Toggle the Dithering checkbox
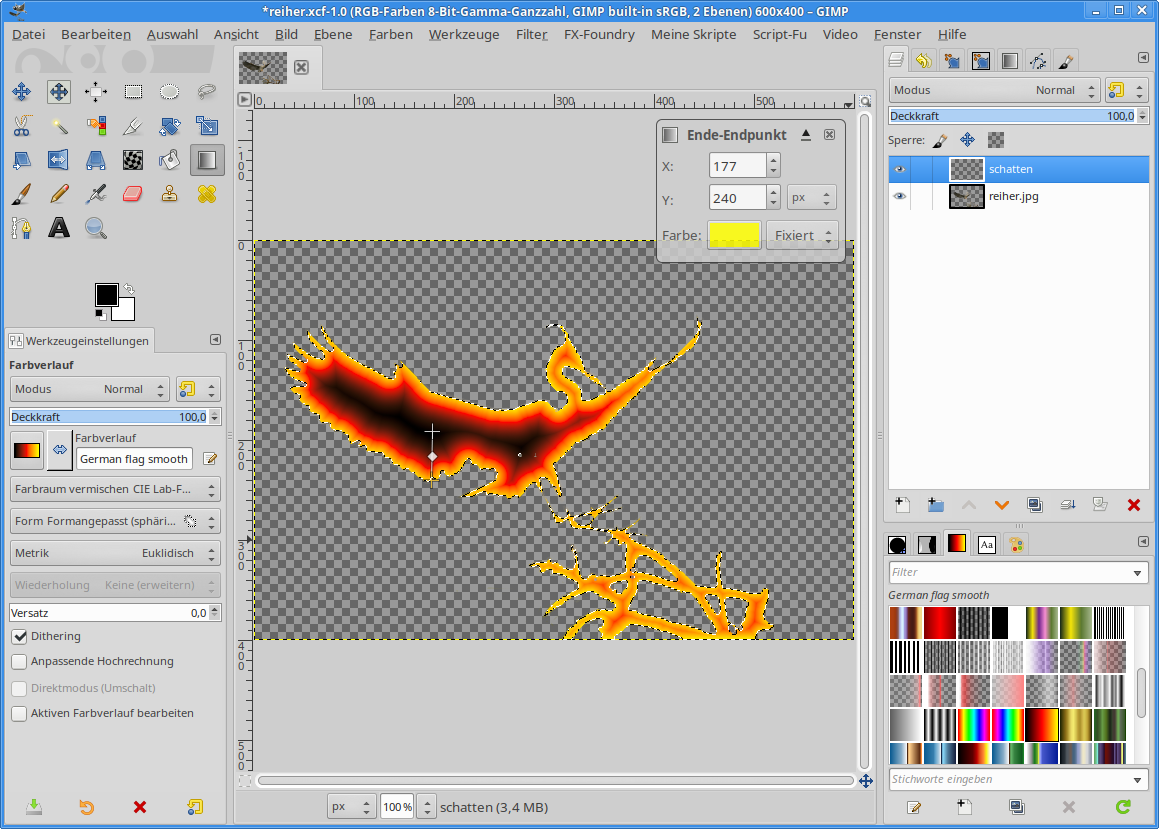 19,636
